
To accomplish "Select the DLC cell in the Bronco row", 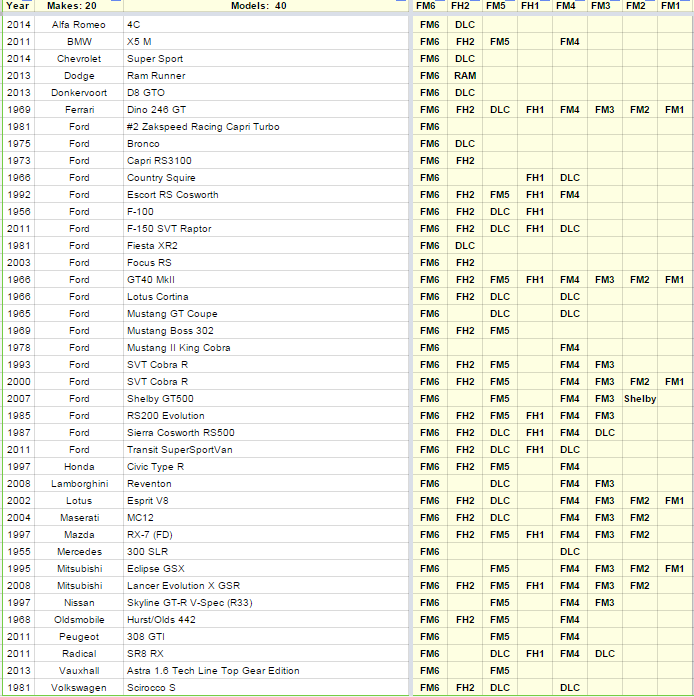I will 465,144.
